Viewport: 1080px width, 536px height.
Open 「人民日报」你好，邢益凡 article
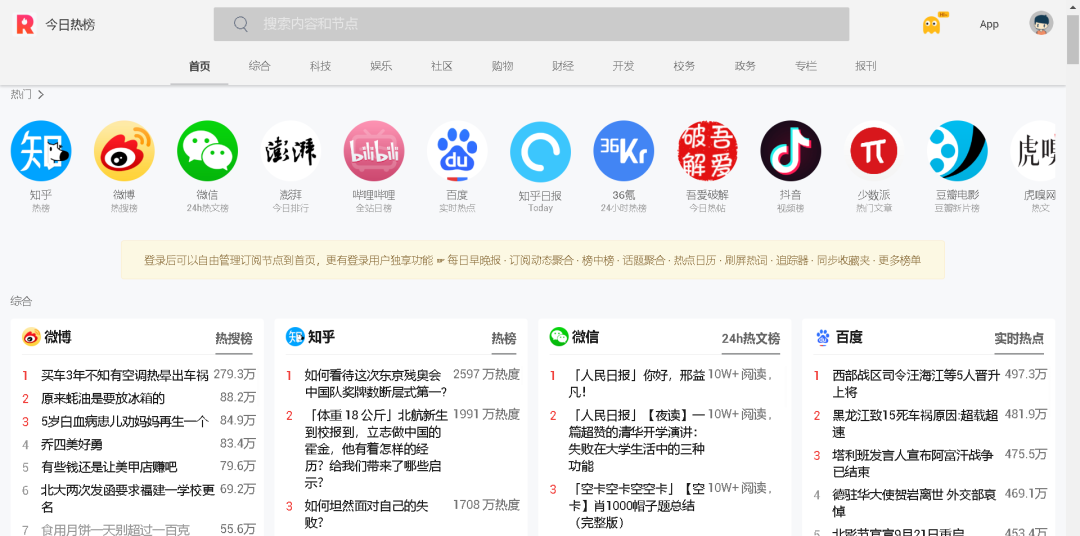638,384
